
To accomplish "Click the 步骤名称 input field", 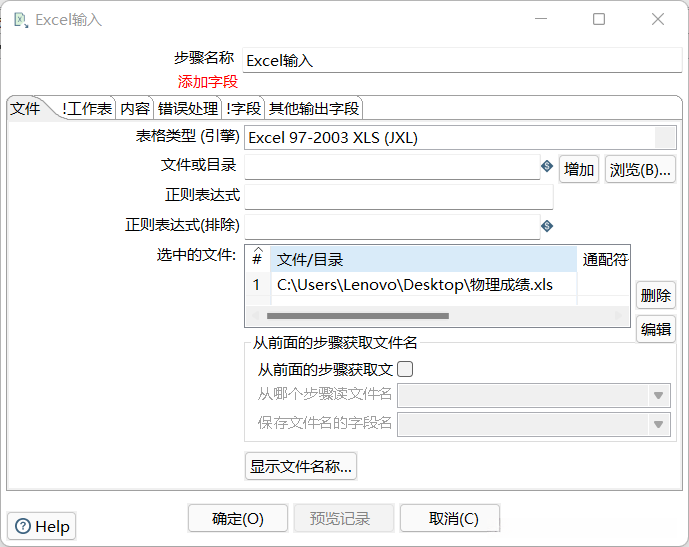I will coord(462,60).
